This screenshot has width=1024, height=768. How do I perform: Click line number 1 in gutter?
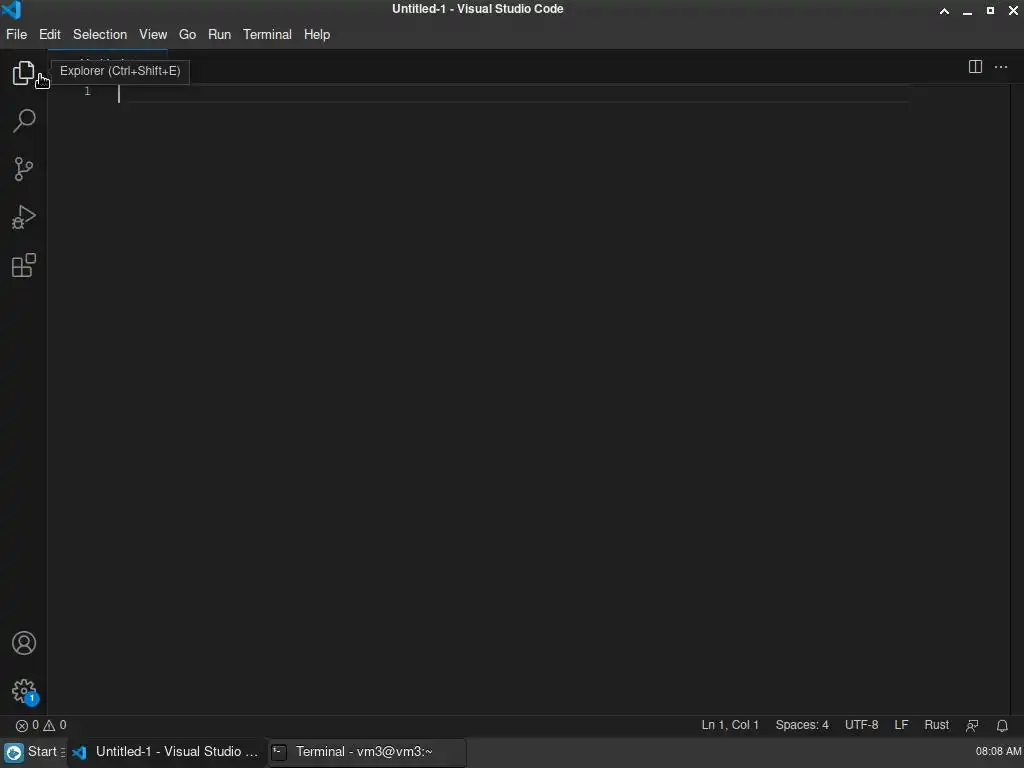coord(88,91)
